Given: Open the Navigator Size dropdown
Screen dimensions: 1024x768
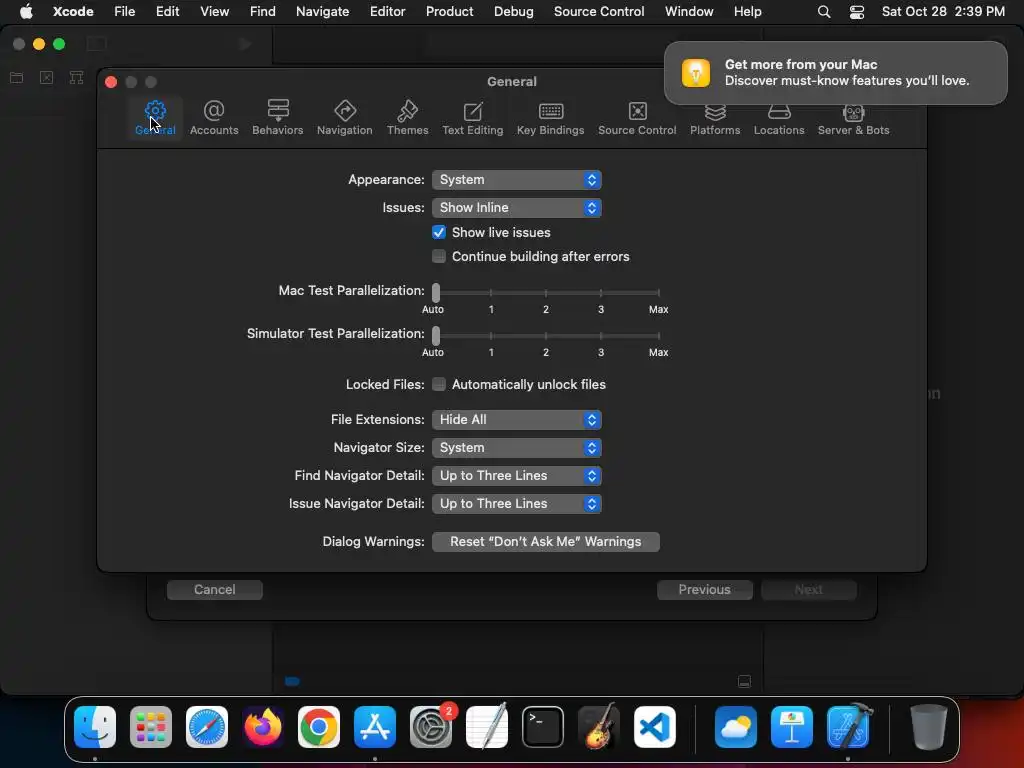Looking at the screenshot, I should coord(517,448).
